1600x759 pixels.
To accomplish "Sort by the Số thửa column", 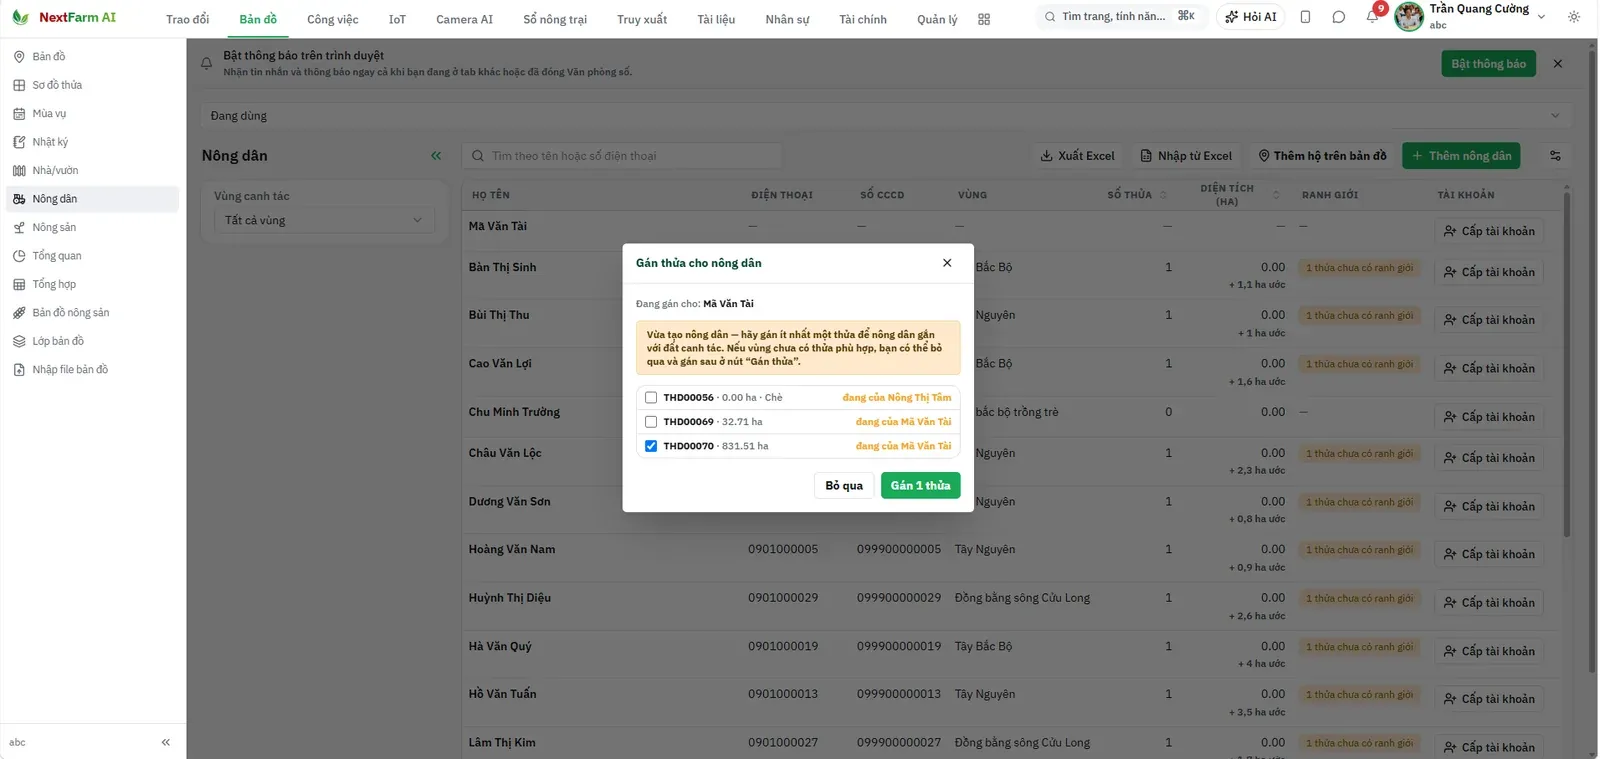I will pyautogui.click(x=1137, y=195).
